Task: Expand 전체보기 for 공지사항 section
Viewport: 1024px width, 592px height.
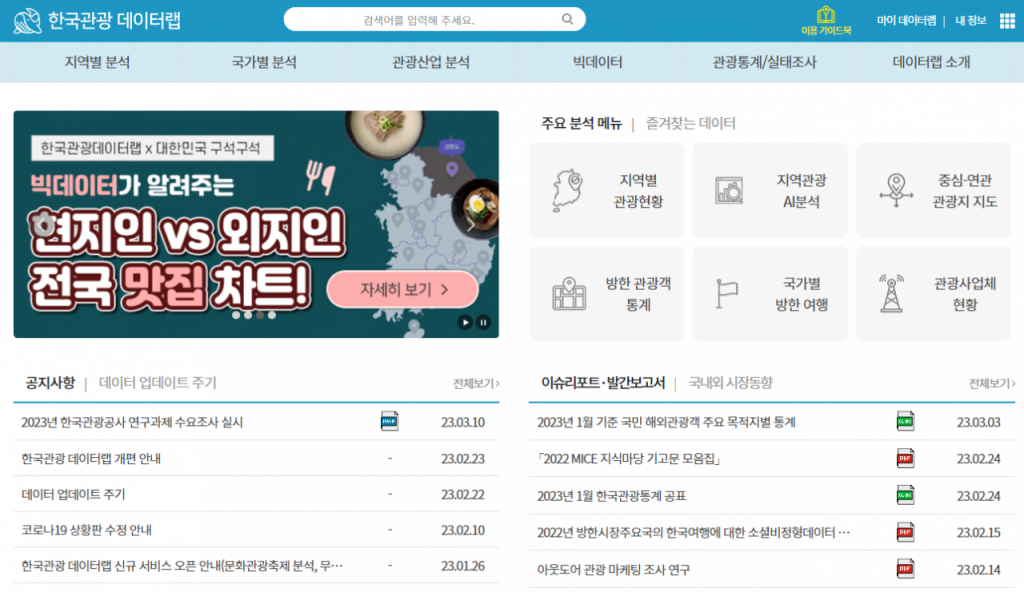Action: [x=476, y=383]
